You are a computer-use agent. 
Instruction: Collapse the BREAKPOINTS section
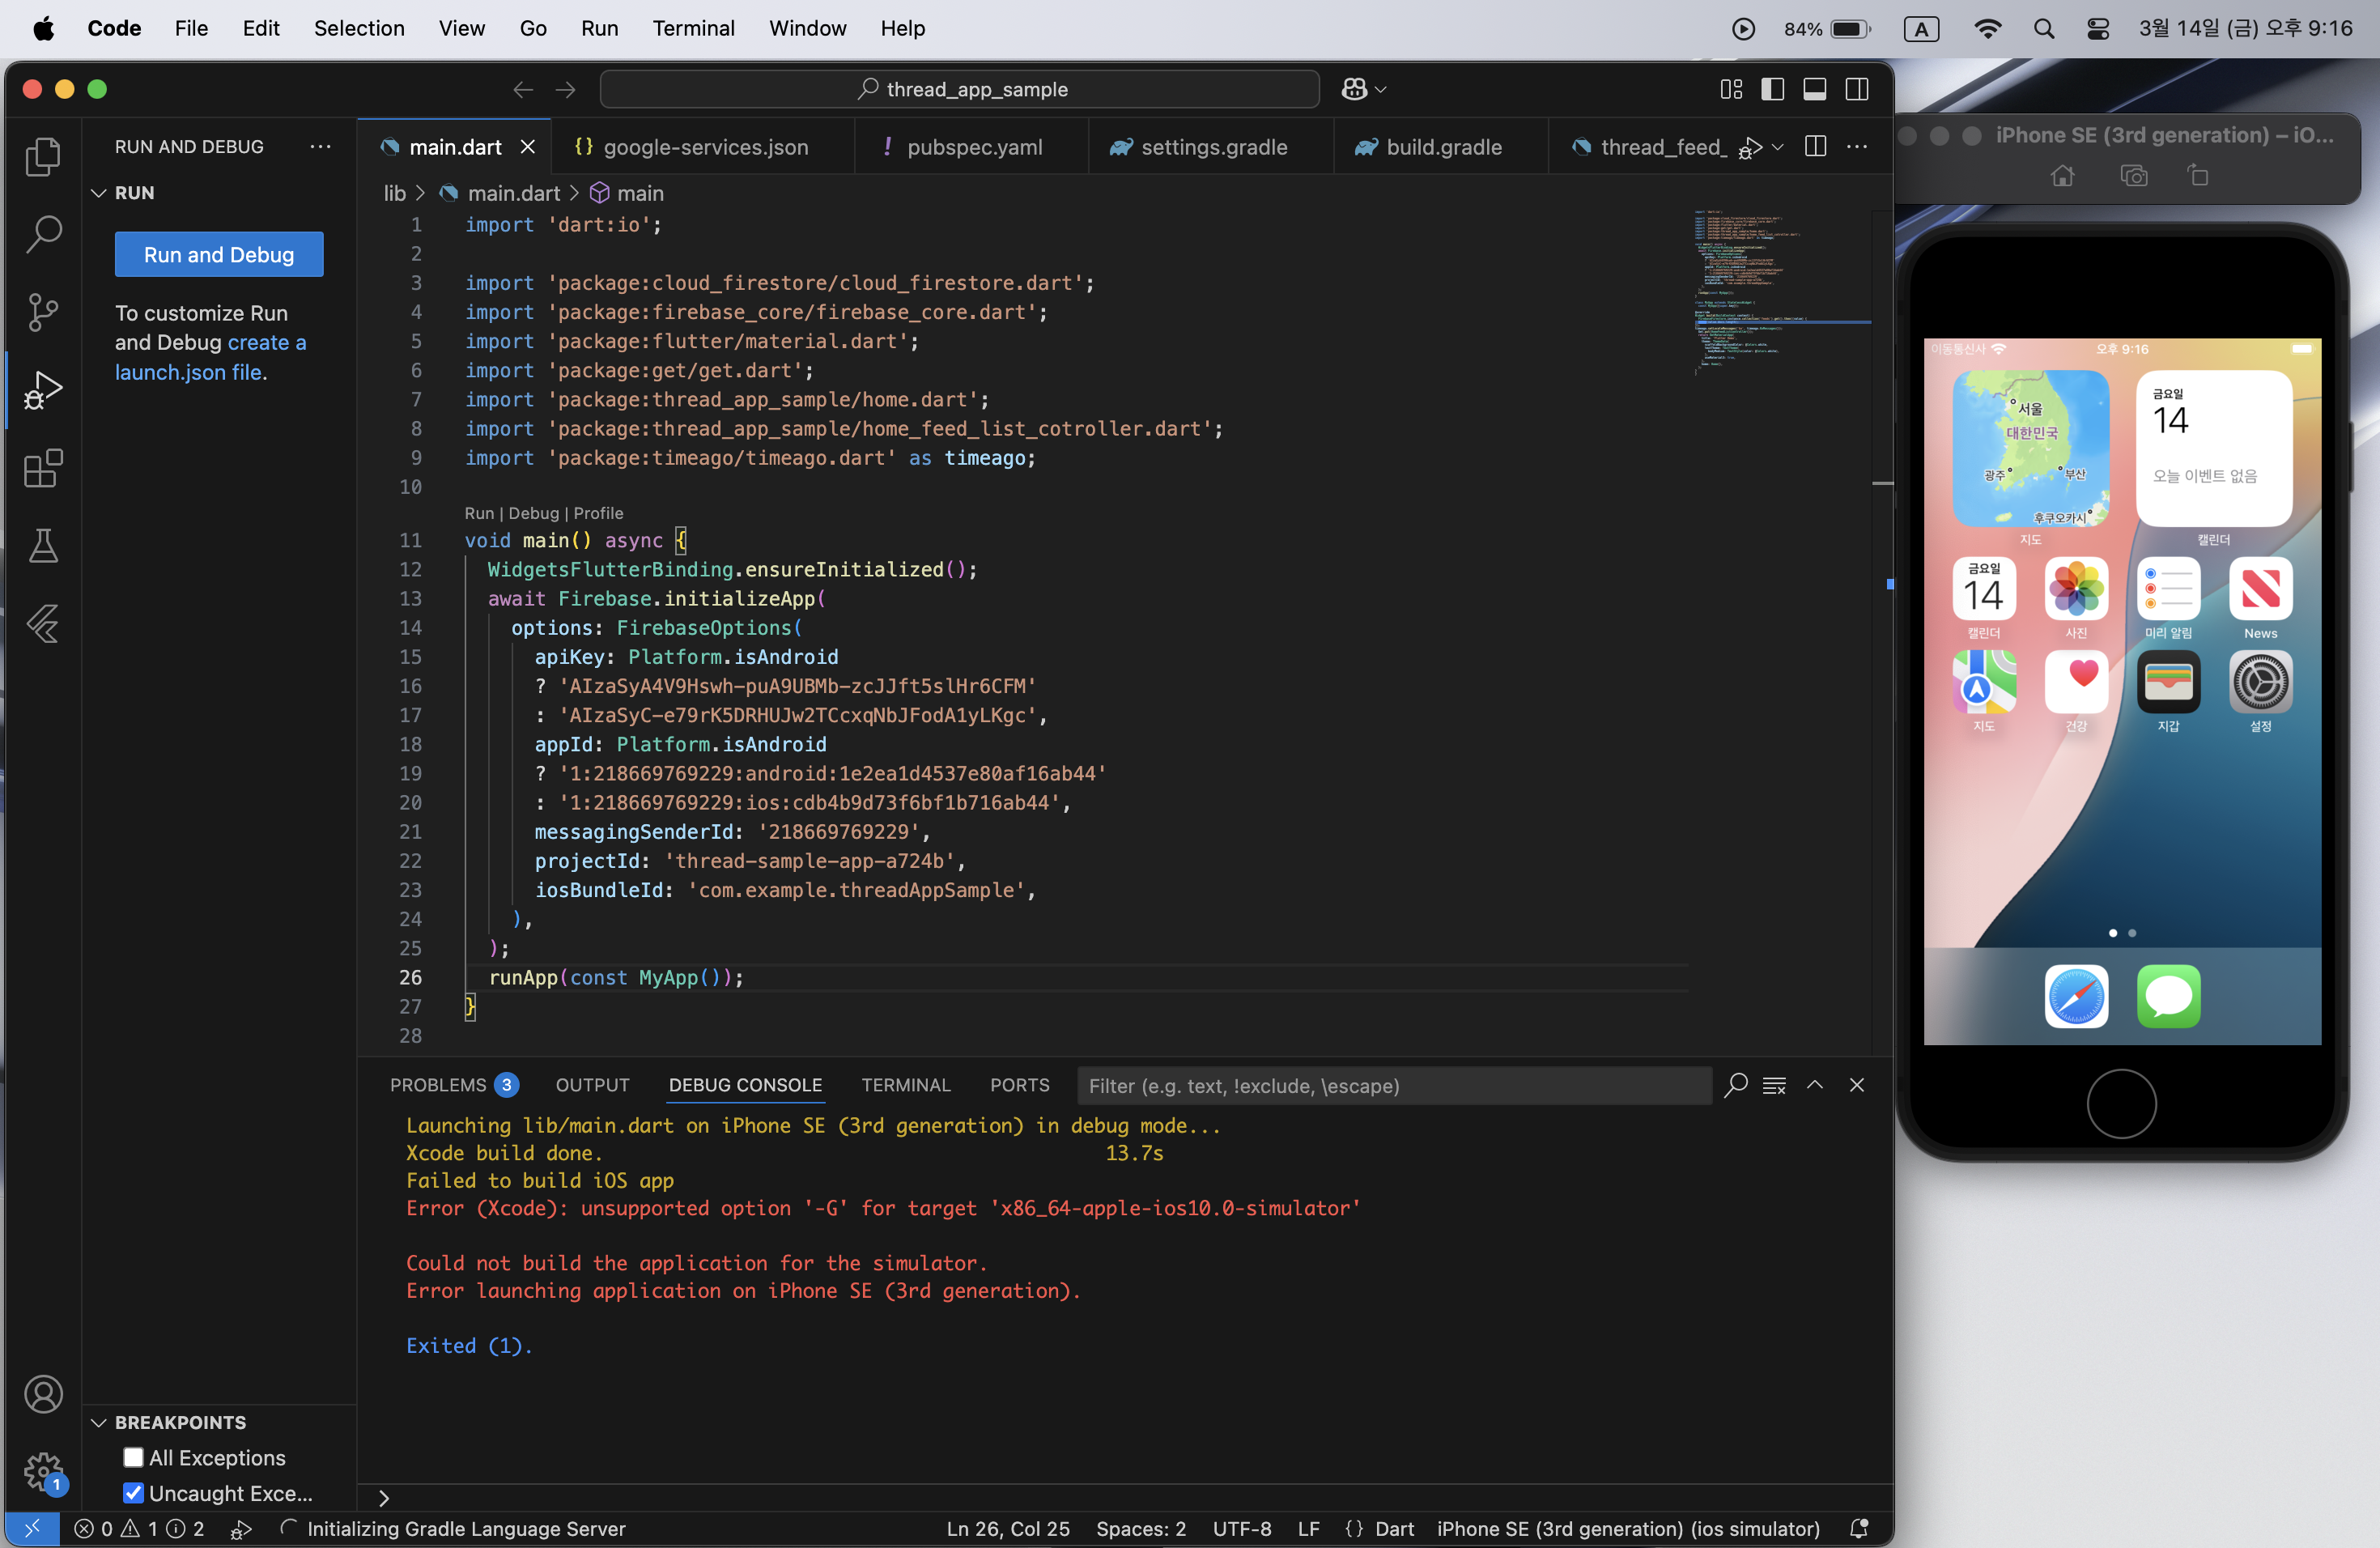click(99, 1422)
